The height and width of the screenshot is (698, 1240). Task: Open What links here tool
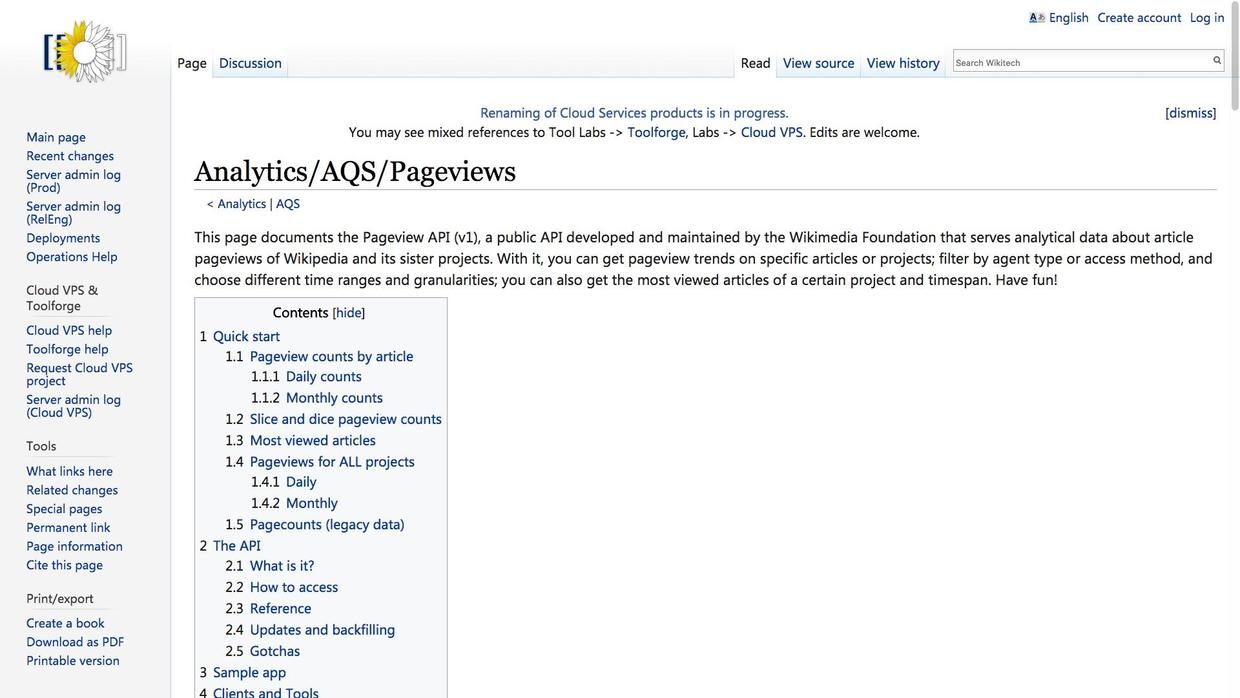(69, 471)
